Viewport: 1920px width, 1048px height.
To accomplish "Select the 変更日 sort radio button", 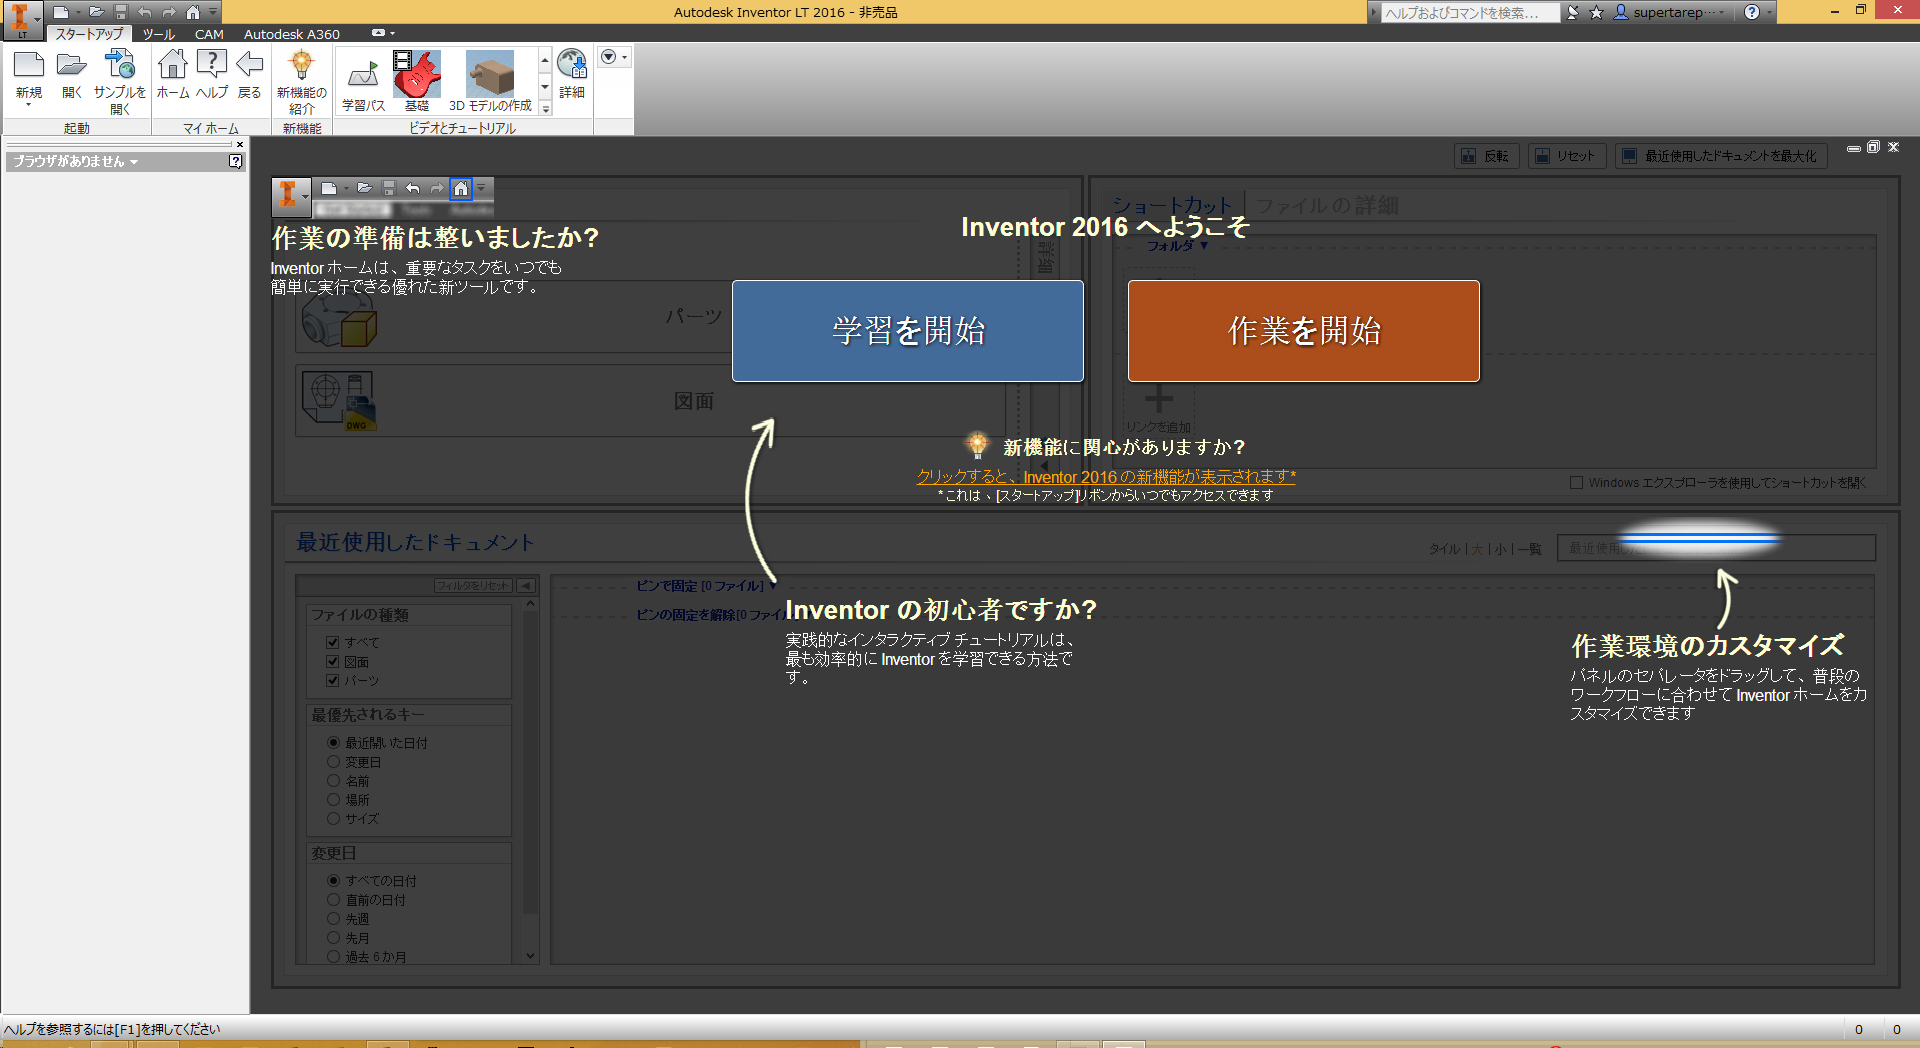I will click(x=334, y=762).
